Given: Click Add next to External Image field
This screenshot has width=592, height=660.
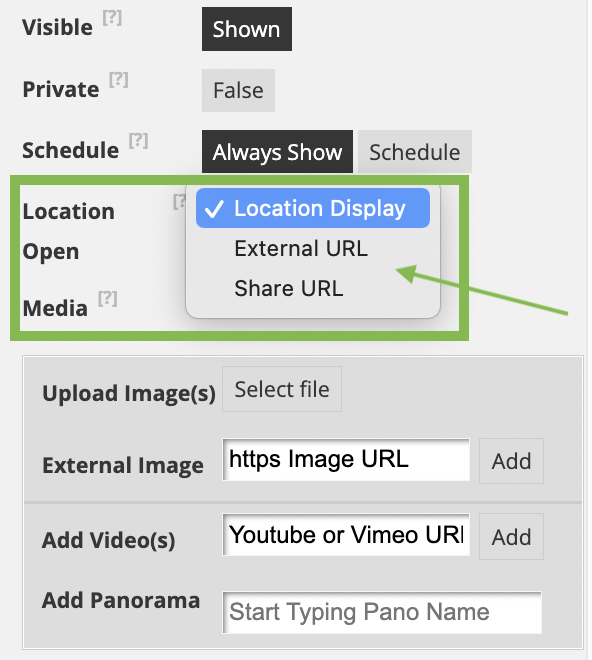Looking at the screenshot, I should [511, 461].
